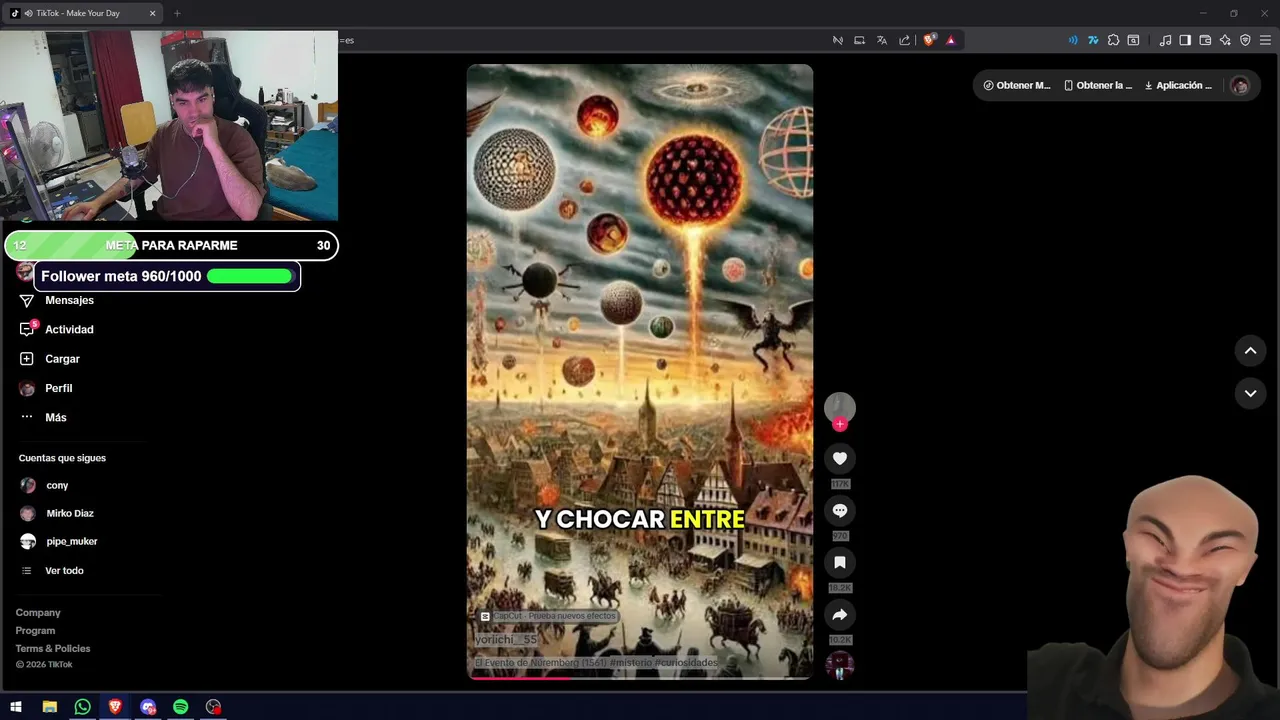Open the creator's avatar beside the video
This screenshot has width=1280, height=720.
point(840,407)
